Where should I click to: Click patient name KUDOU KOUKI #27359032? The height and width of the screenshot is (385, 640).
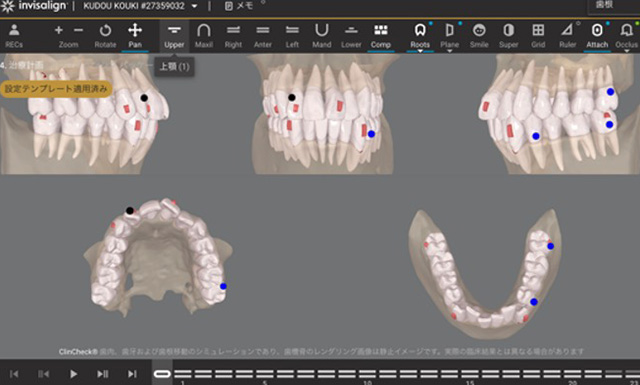click(x=134, y=6)
